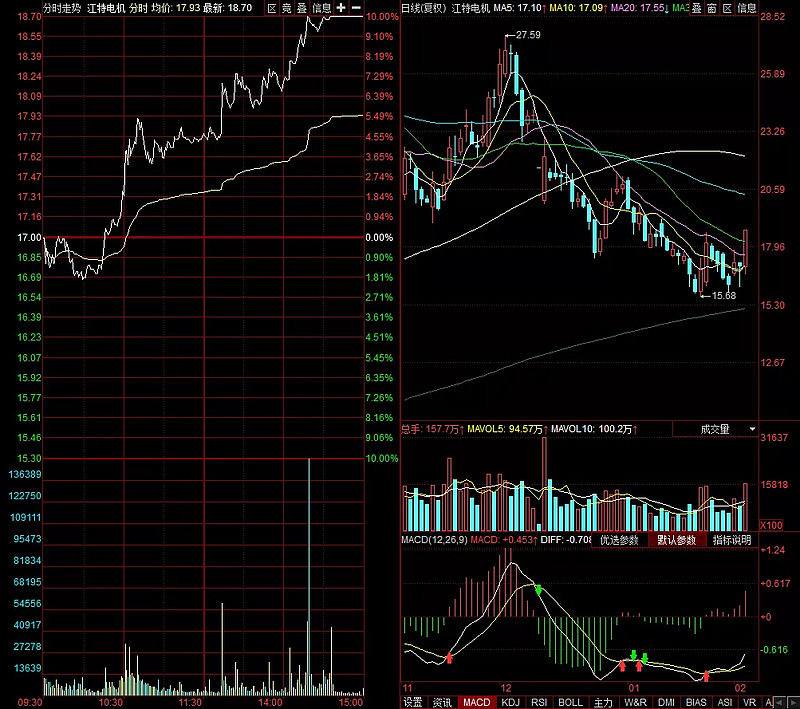Switch to BIAS indicator tab
Image resolution: width=800 pixels, height=709 pixels.
[696, 702]
